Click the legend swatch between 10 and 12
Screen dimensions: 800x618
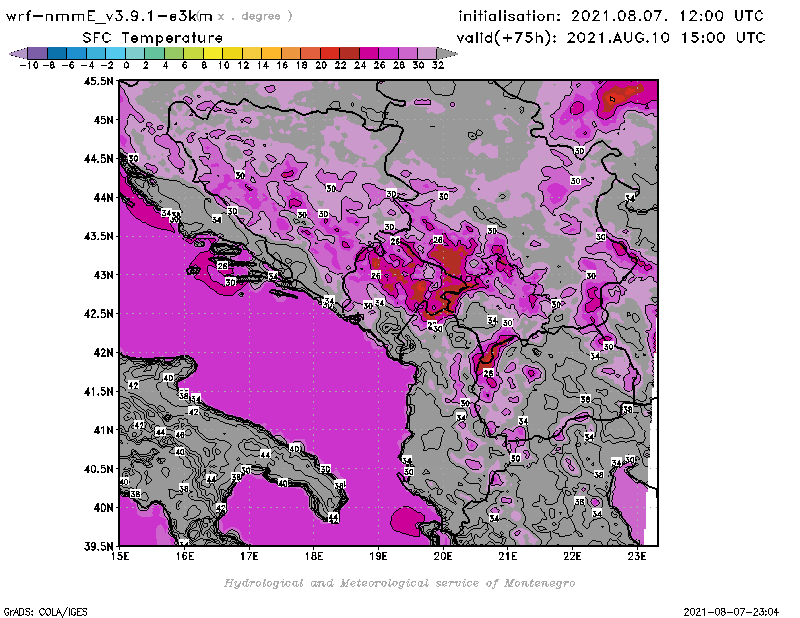pos(232,53)
